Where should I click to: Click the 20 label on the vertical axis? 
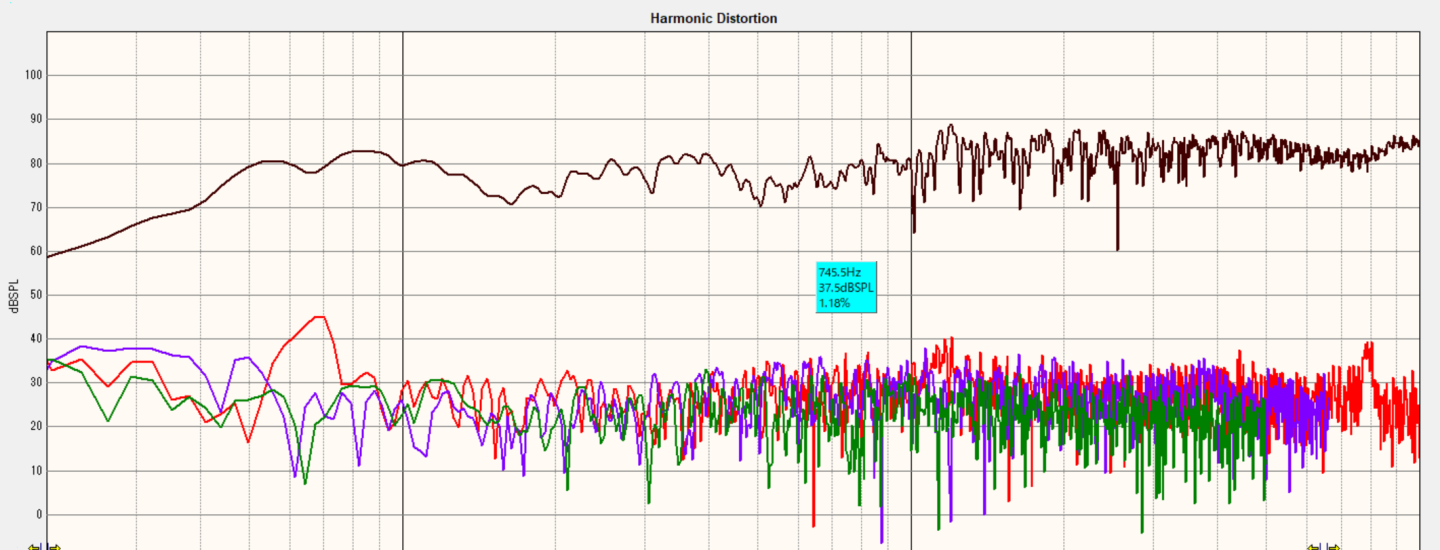pyautogui.click(x=36, y=427)
